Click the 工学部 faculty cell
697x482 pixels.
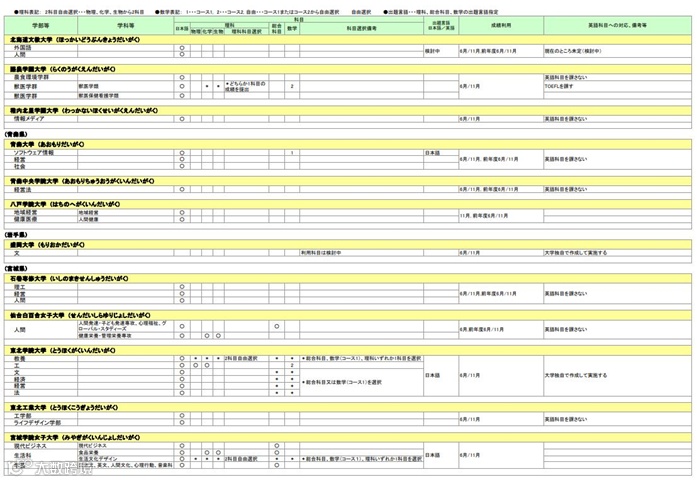[41, 416]
